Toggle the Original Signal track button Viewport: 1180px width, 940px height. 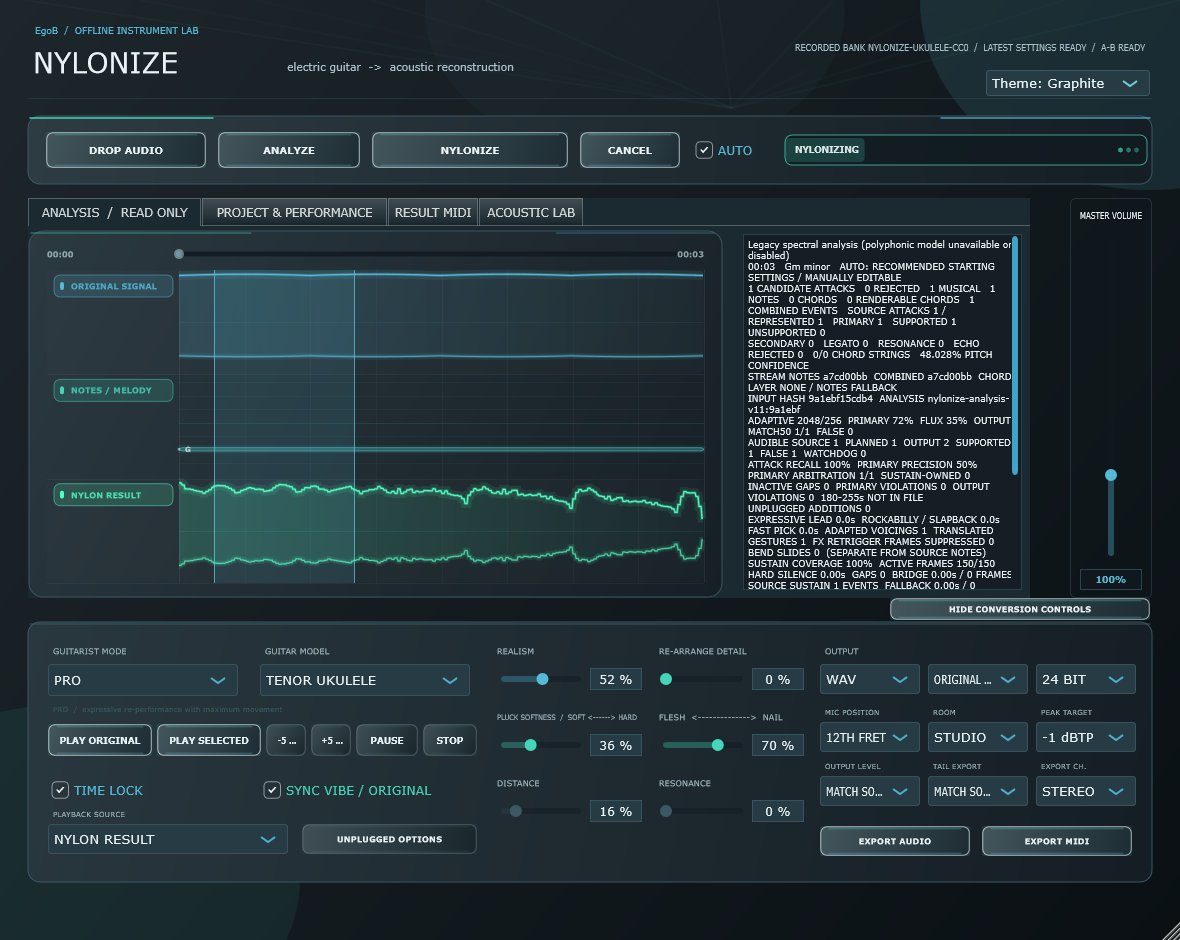(x=113, y=286)
